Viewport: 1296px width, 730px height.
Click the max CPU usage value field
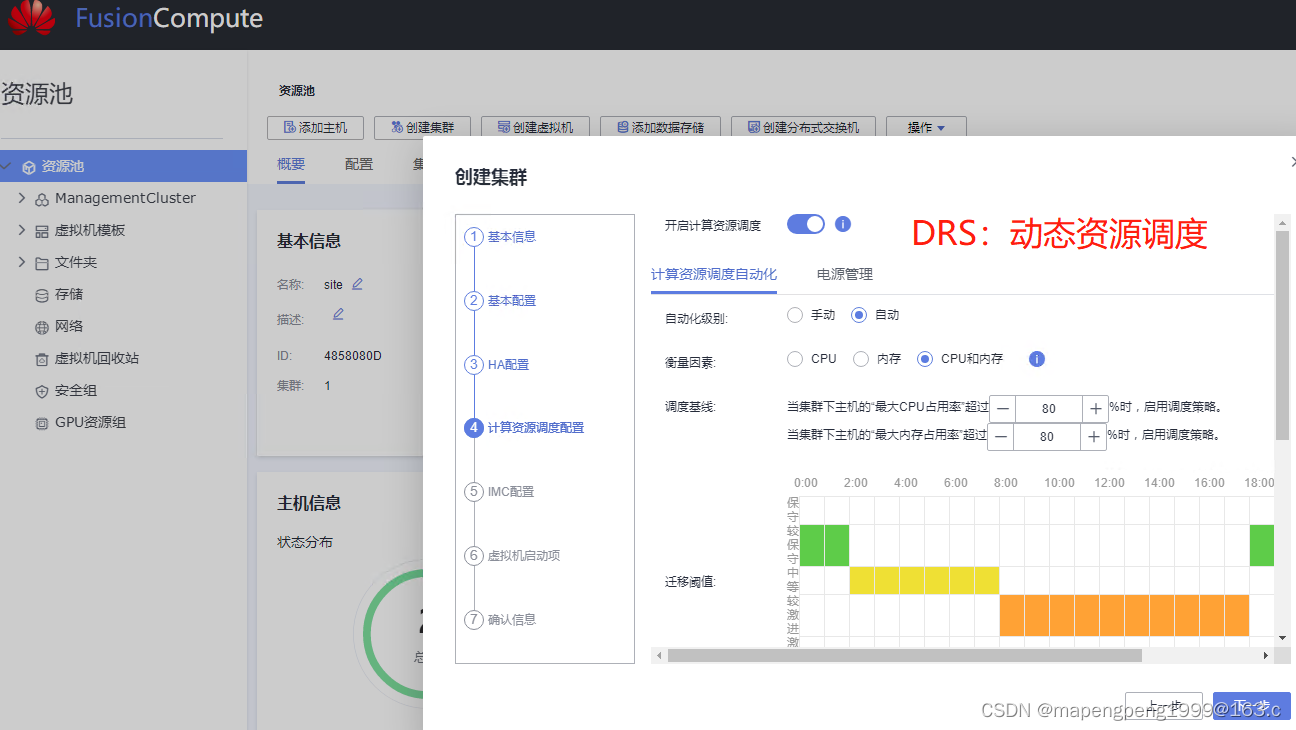pyautogui.click(x=1049, y=409)
